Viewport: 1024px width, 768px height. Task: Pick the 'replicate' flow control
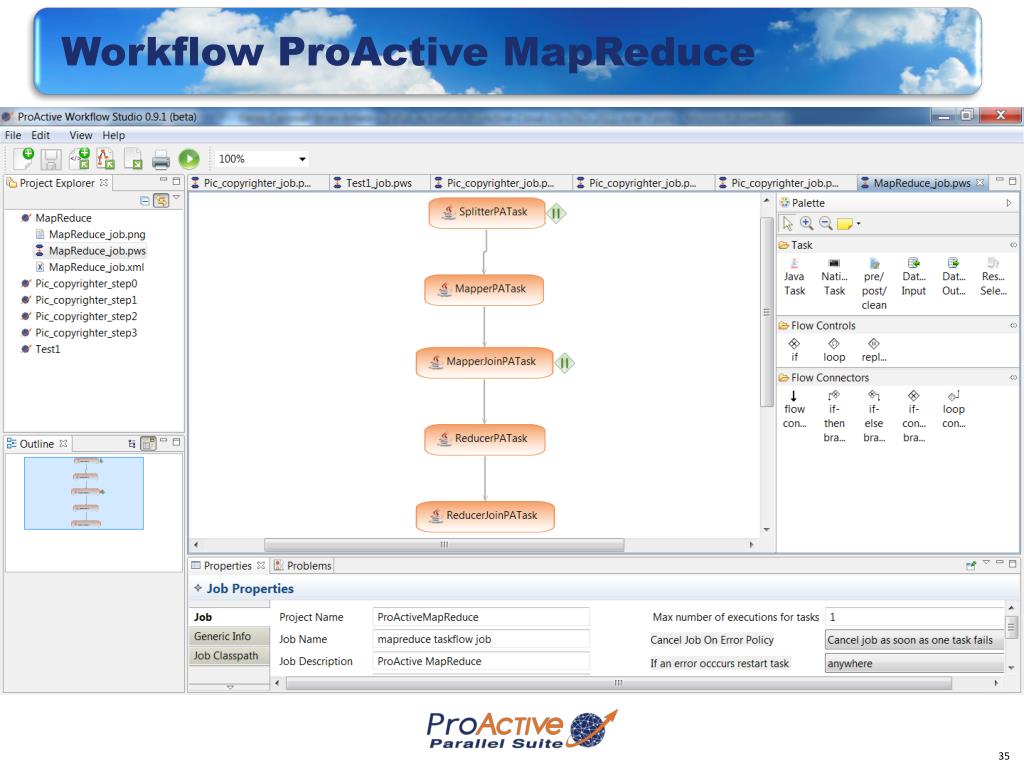874,349
